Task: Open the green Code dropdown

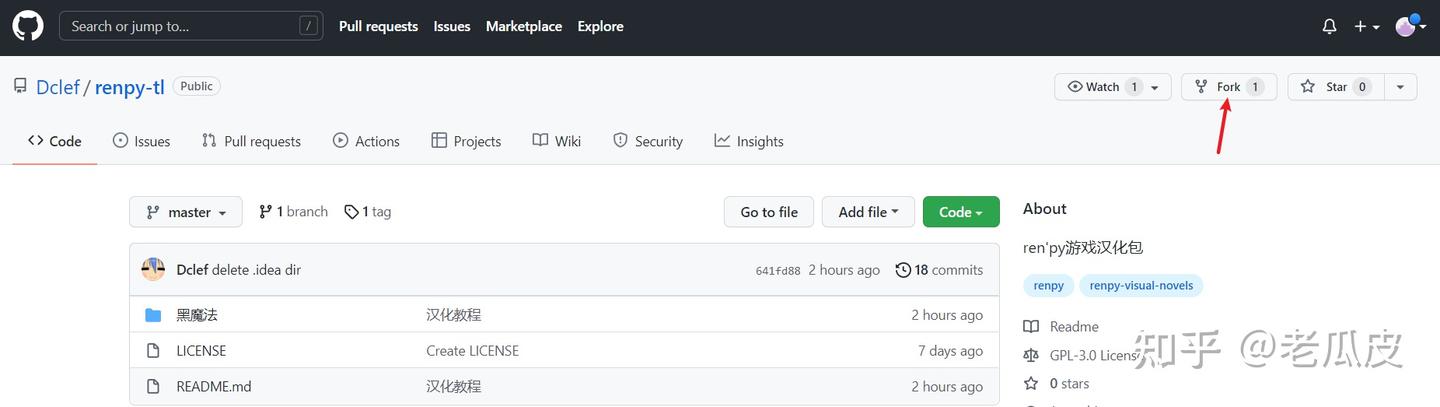Action: click(960, 212)
